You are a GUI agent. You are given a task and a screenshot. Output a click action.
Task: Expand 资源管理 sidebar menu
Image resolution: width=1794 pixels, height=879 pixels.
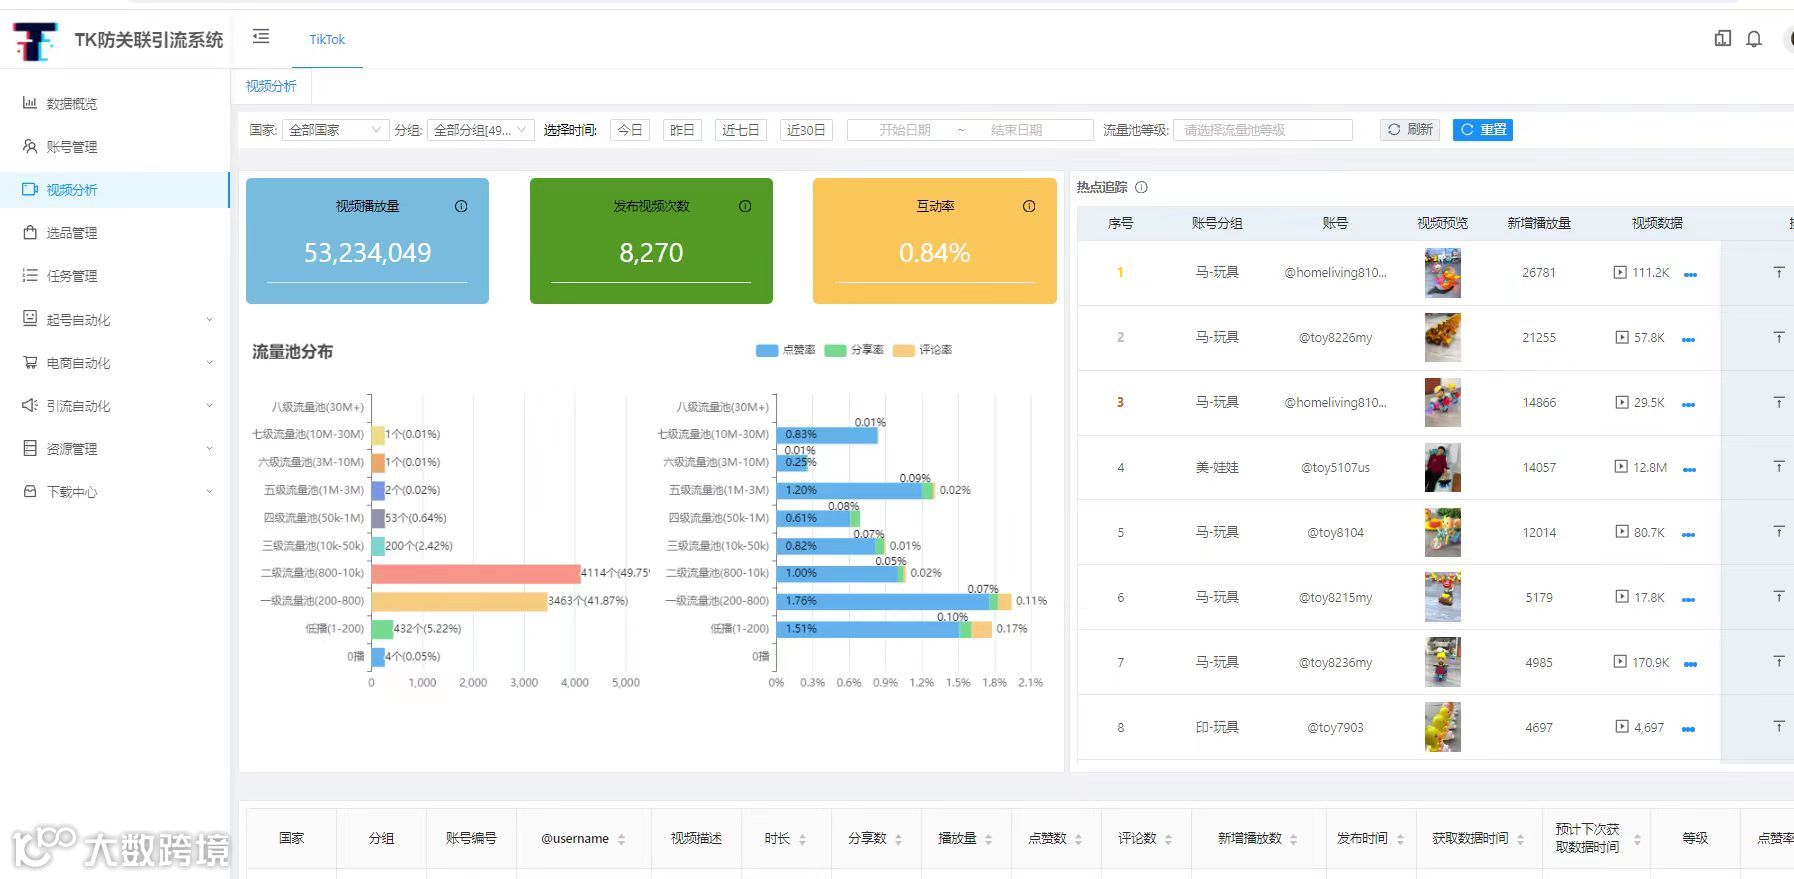115,449
